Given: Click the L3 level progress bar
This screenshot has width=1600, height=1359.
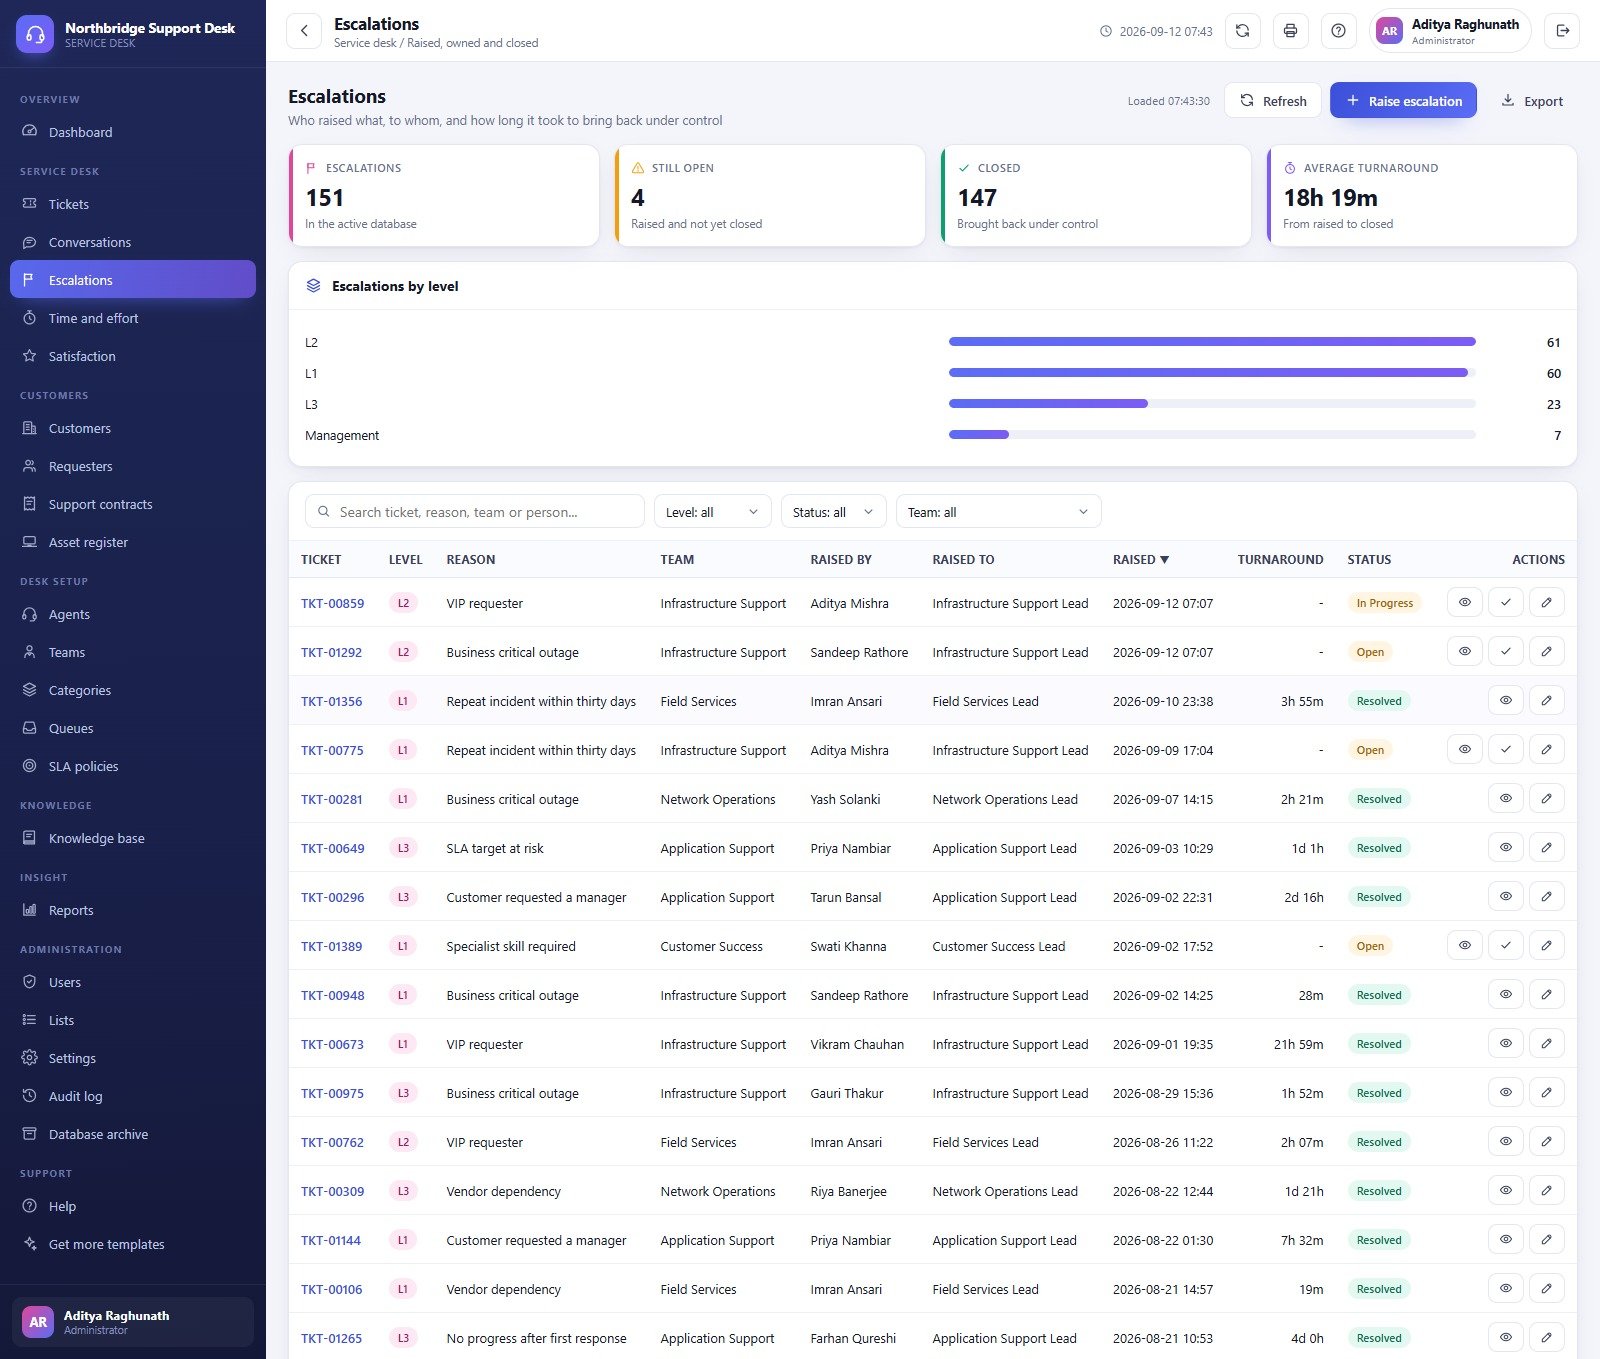Looking at the screenshot, I should (1212, 404).
